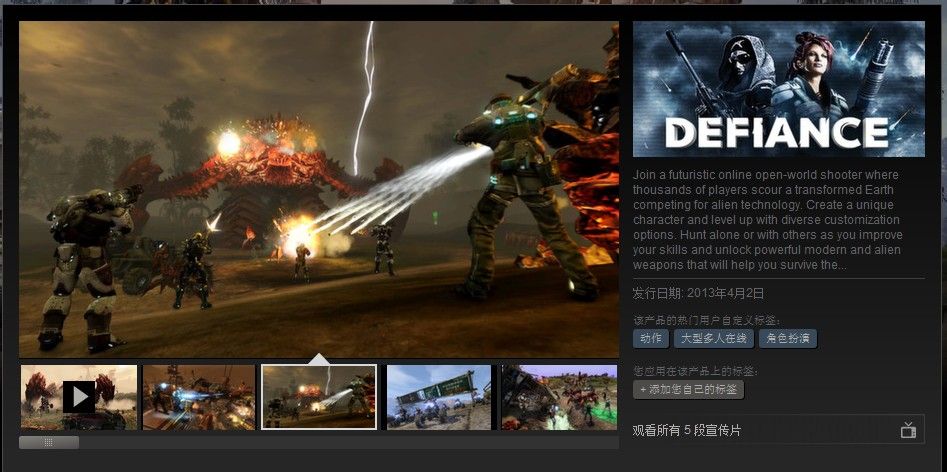Select the second thumbnail with the blue energy blast
Image resolution: width=947 pixels, height=472 pixels.
click(x=199, y=397)
